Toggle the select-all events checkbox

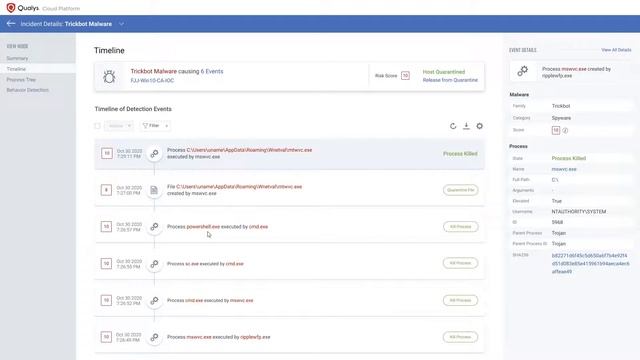[x=97, y=126]
